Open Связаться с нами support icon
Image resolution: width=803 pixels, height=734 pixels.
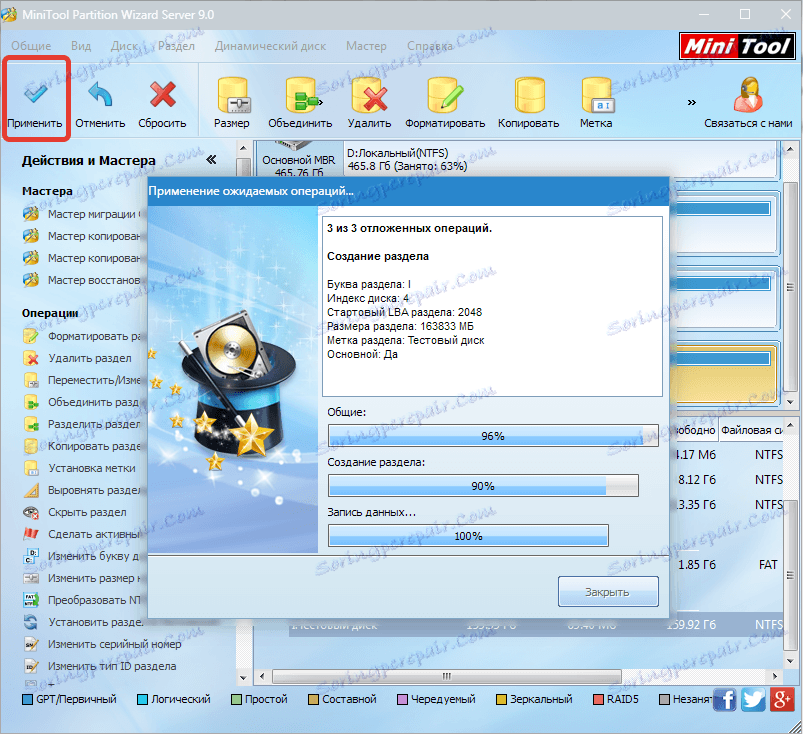point(748,94)
